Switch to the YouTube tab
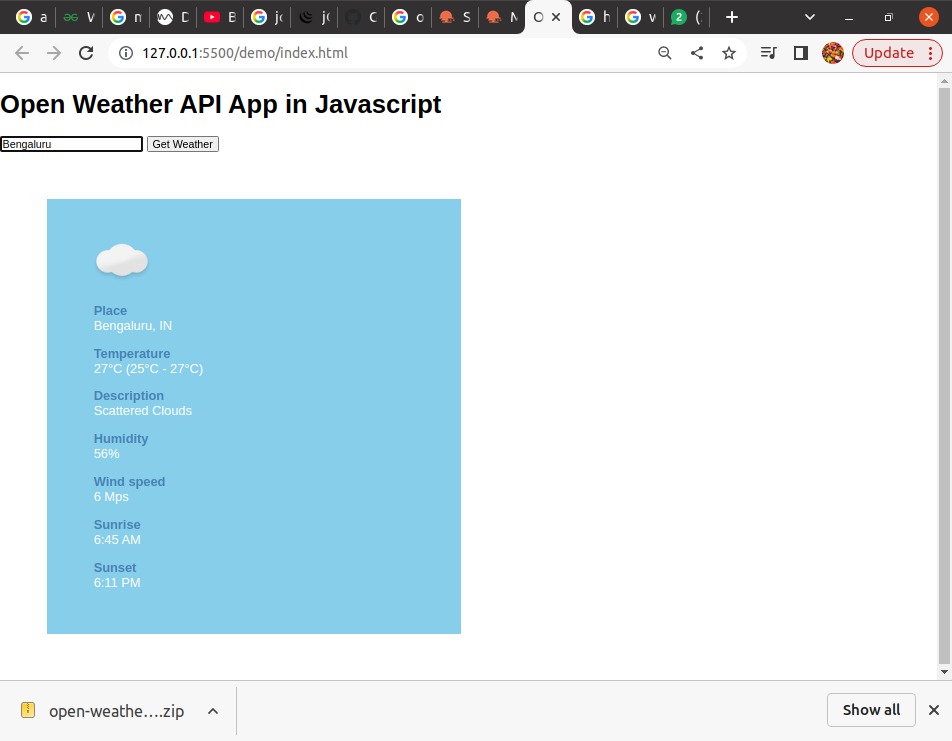The image size is (952, 741). click(x=220, y=17)
